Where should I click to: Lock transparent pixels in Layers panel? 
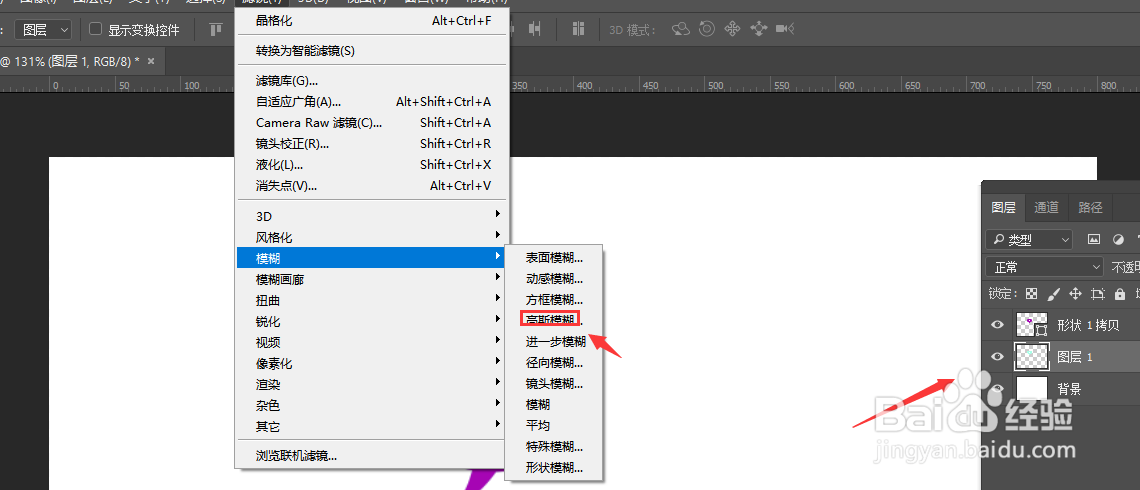(x=1031, y=294)
